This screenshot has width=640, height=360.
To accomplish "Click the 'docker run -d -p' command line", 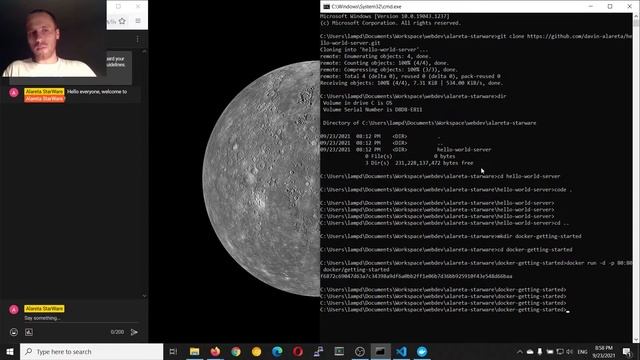I will [x=476, y=266].
